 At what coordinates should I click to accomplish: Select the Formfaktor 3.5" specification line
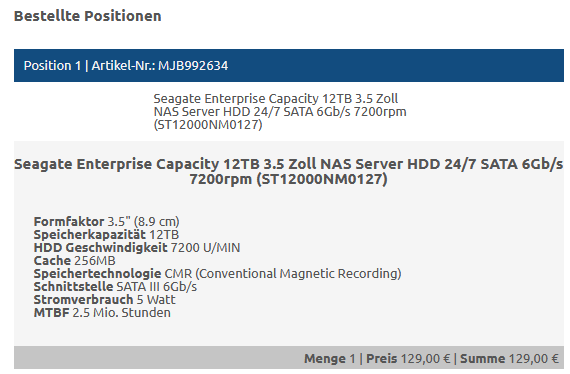click(x=106, y=221)
